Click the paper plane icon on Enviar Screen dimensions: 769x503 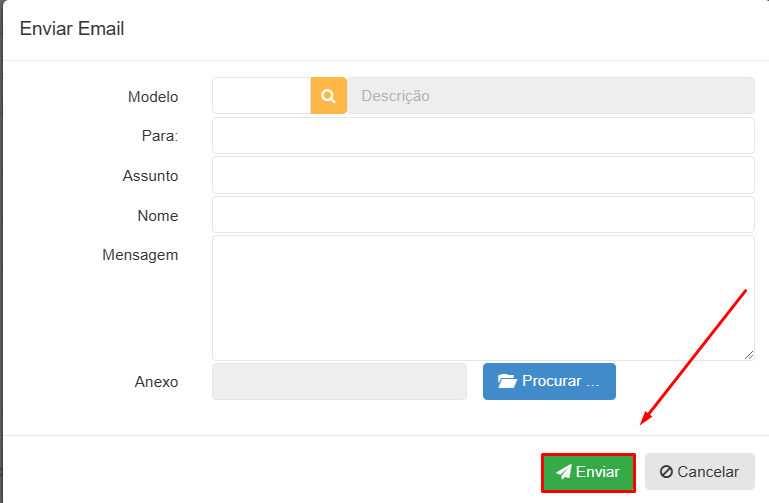[x=564, y=472]
